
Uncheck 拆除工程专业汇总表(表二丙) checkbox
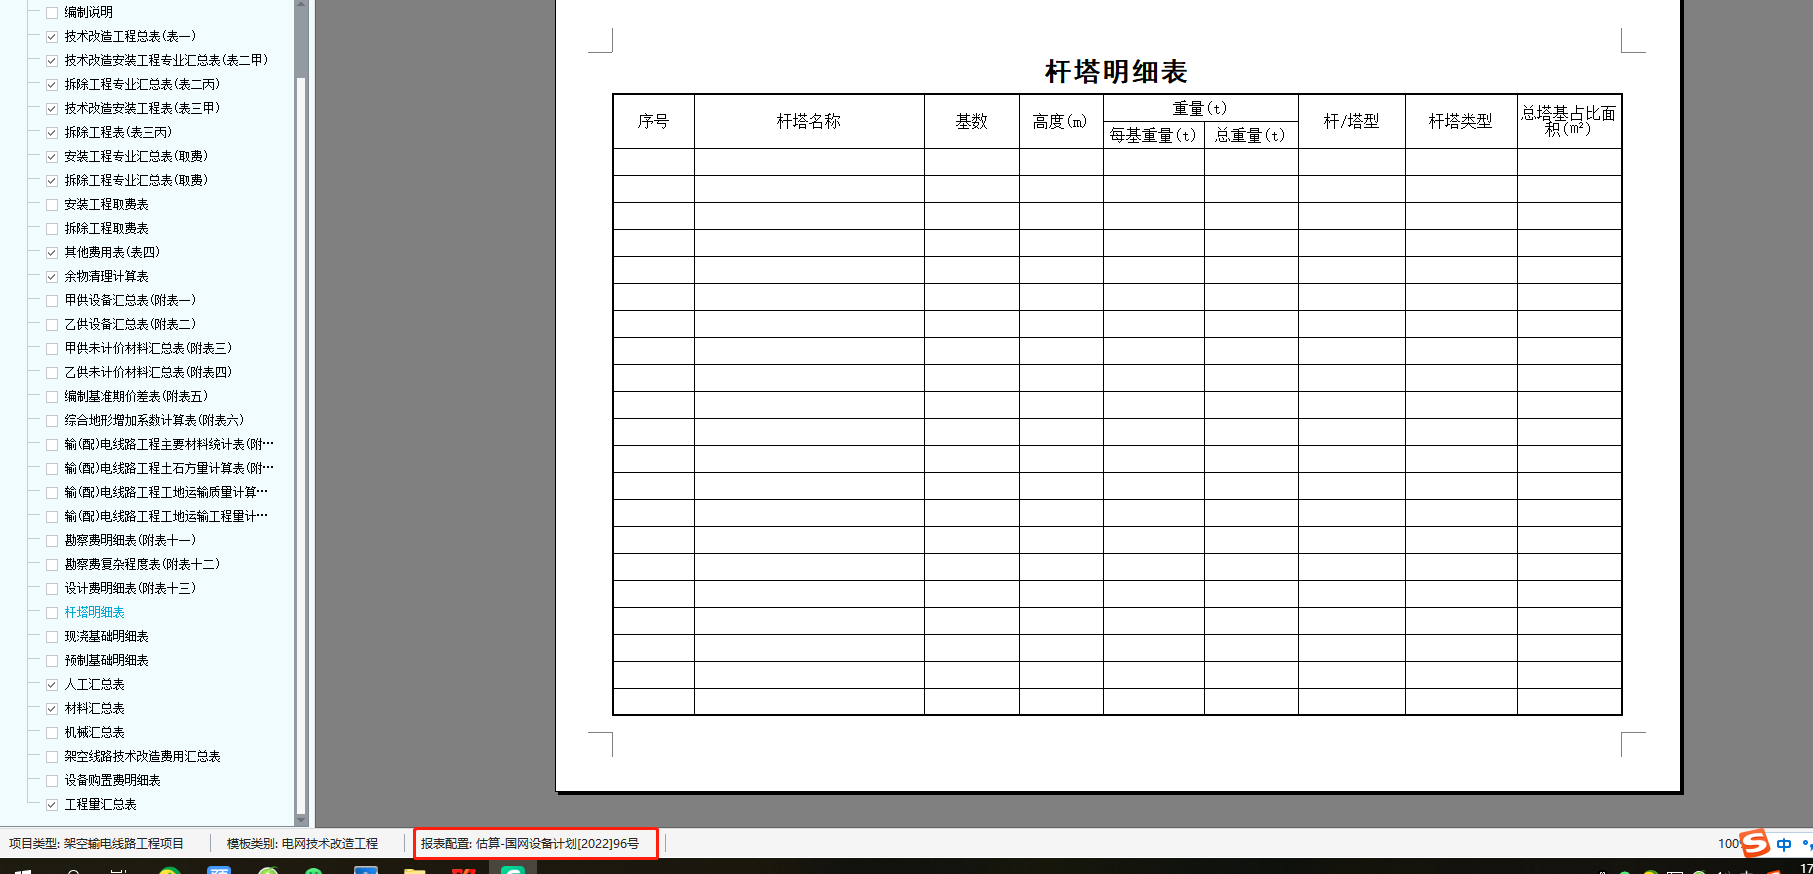coord(52,85)
